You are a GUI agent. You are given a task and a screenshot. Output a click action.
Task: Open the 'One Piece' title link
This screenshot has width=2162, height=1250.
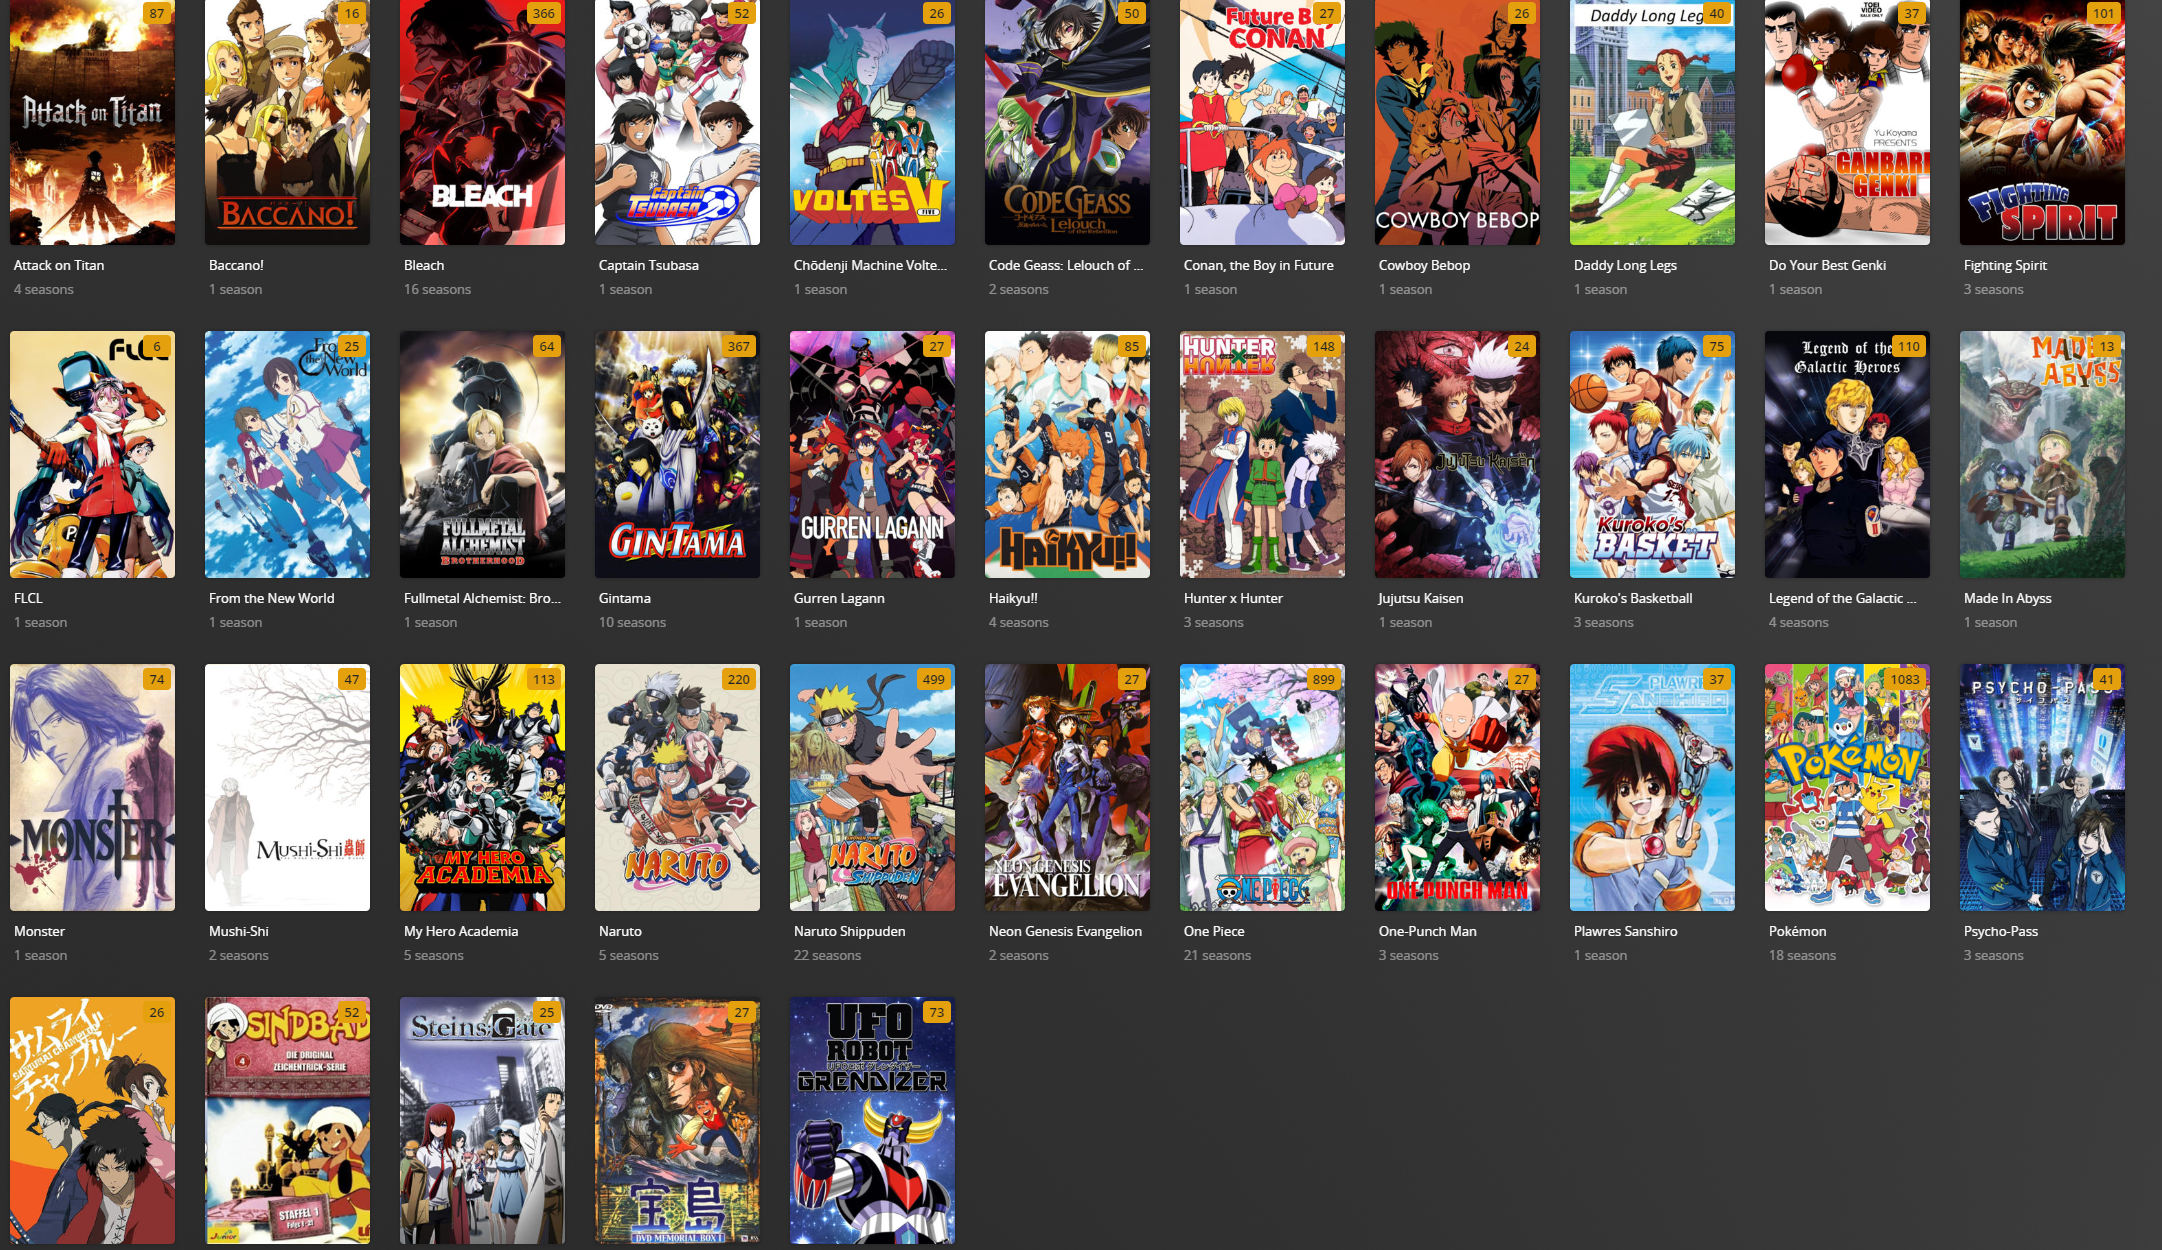1214,931
